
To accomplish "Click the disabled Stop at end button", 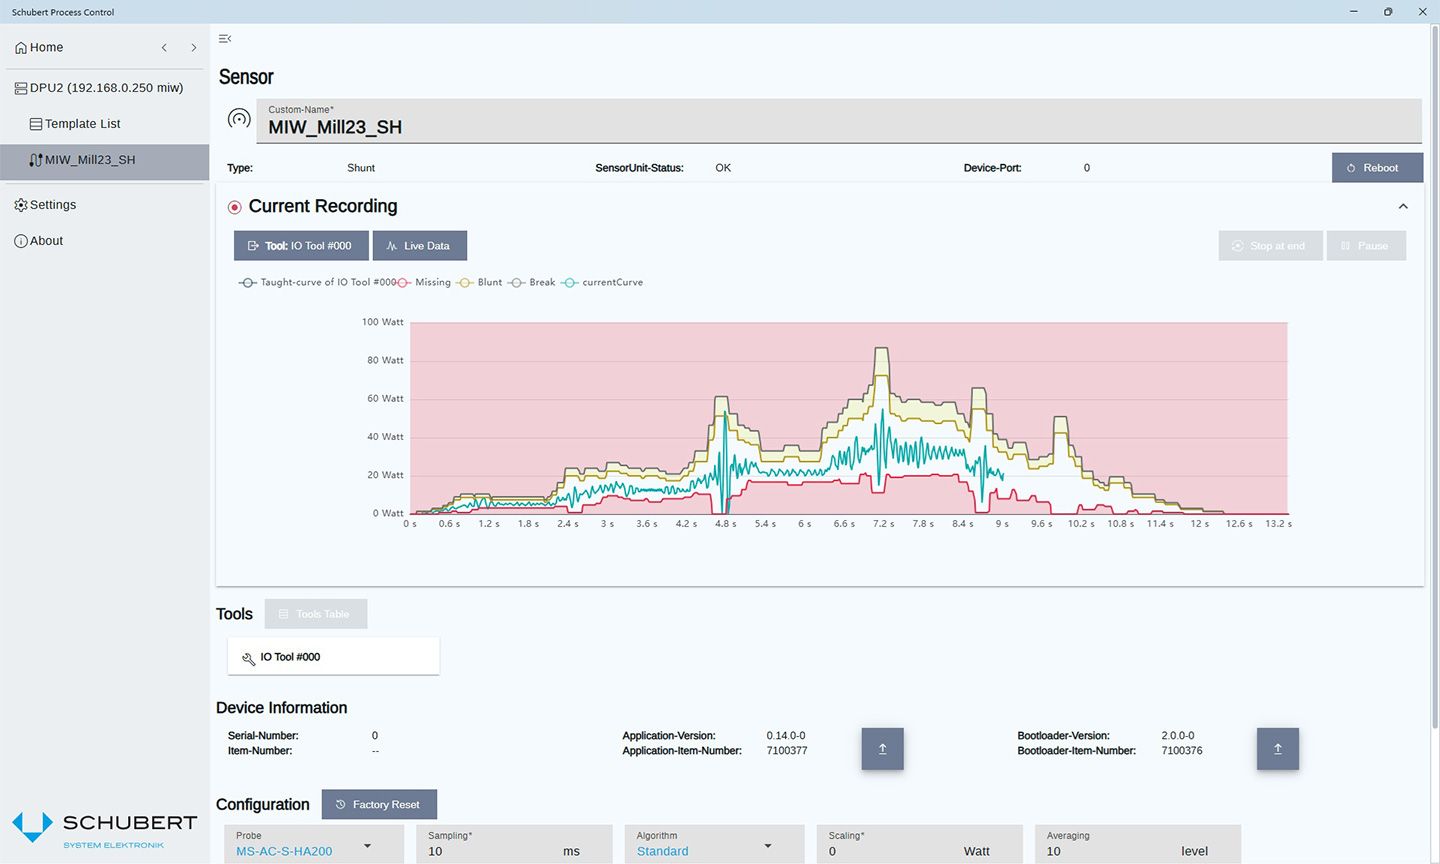I will coord(1270,246).
